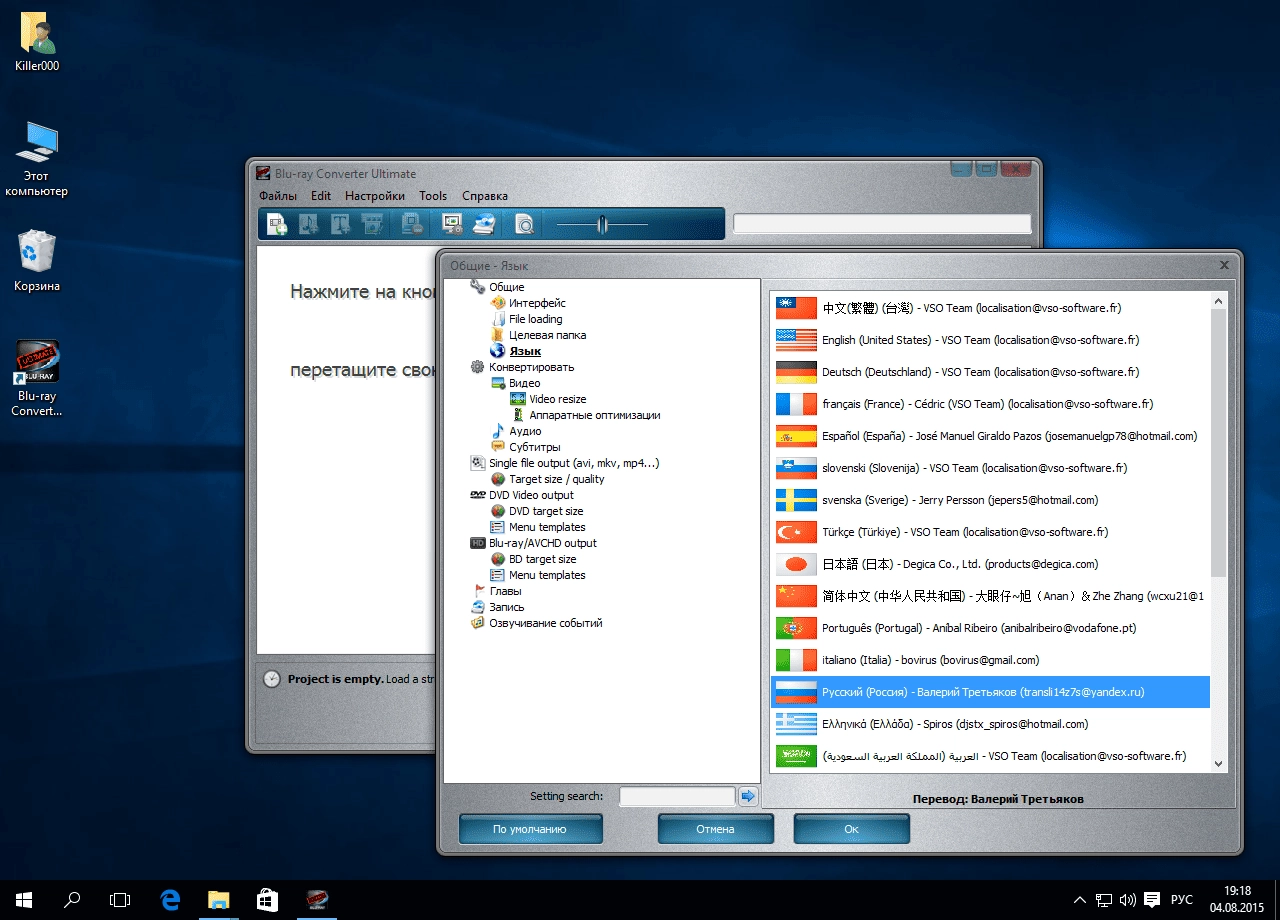Launch Microsoft Edge from taskbar
Viewport: 1280px width, 920px height.
coord(170,900)
